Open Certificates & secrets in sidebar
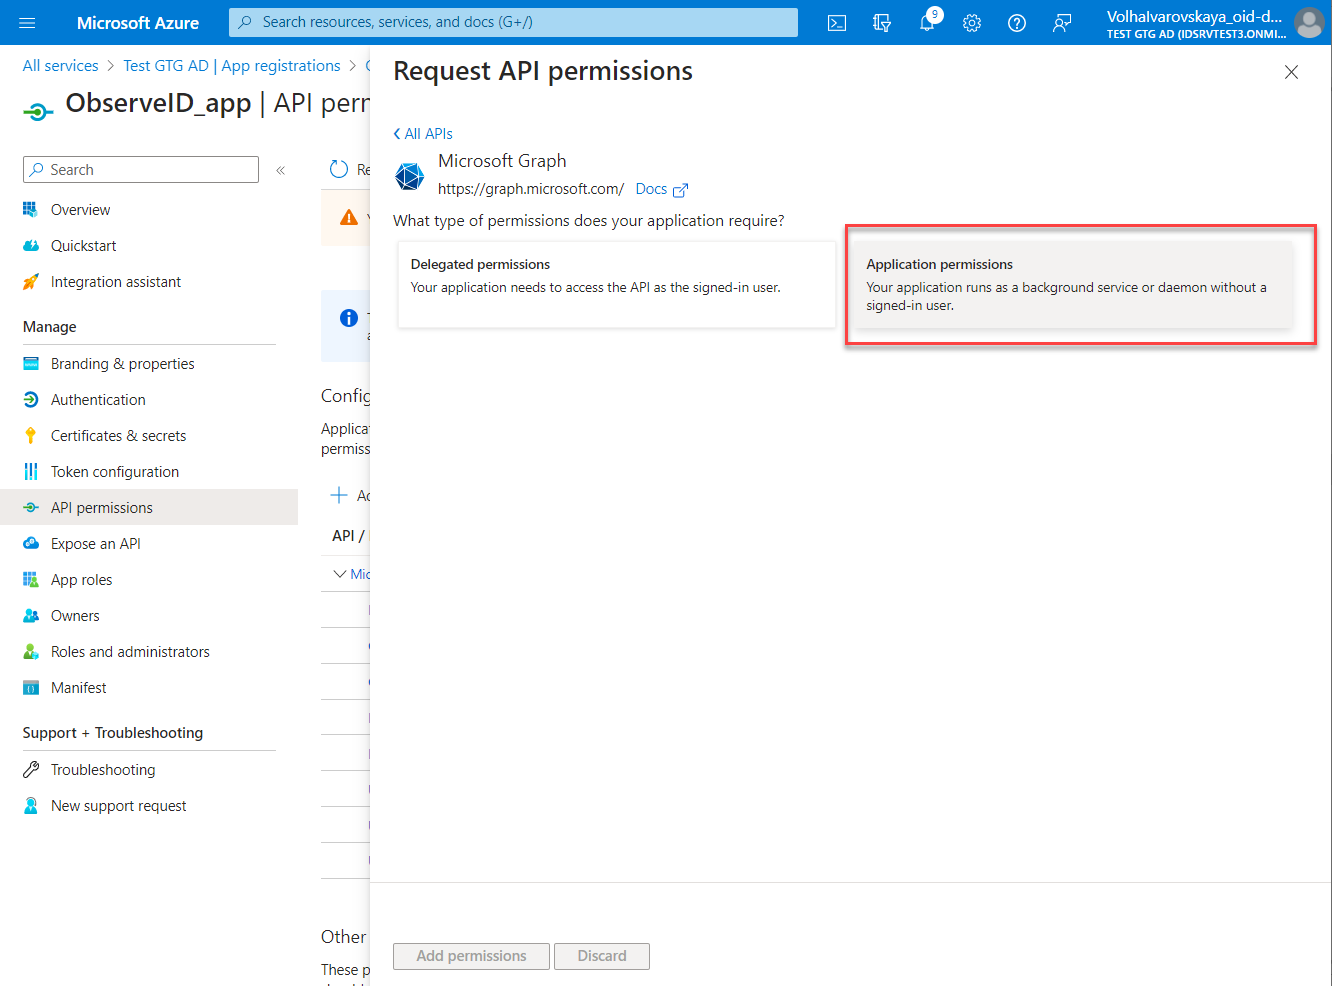 [x=118, y=436]
